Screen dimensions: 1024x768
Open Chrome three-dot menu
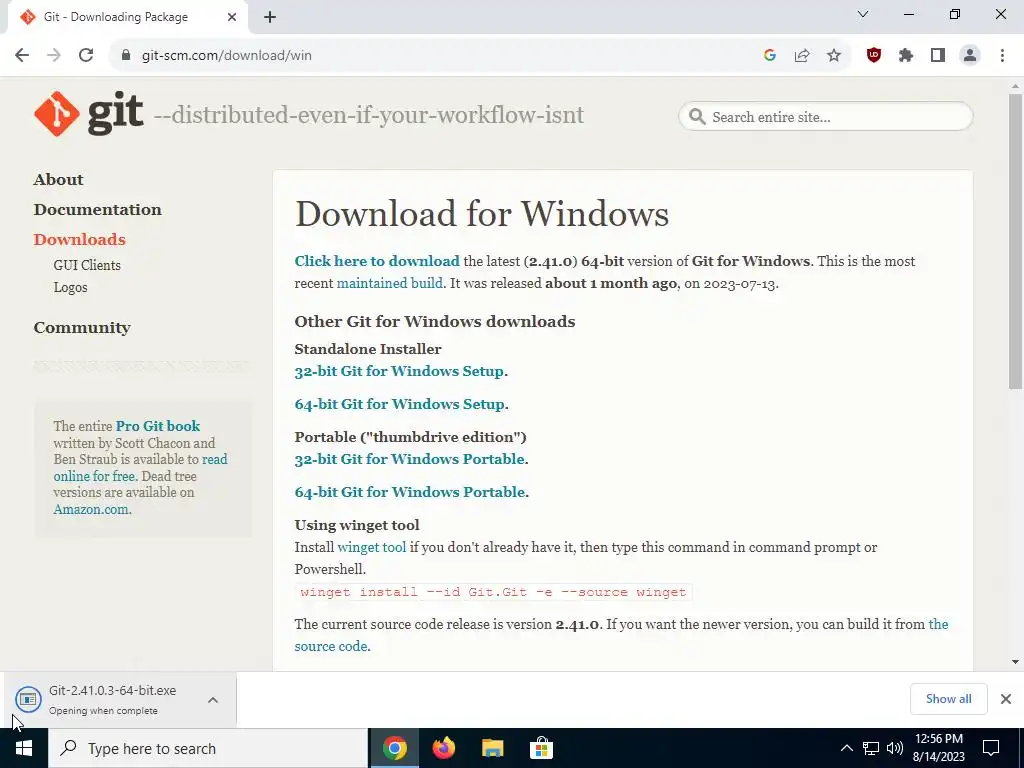click(1002, 56)
